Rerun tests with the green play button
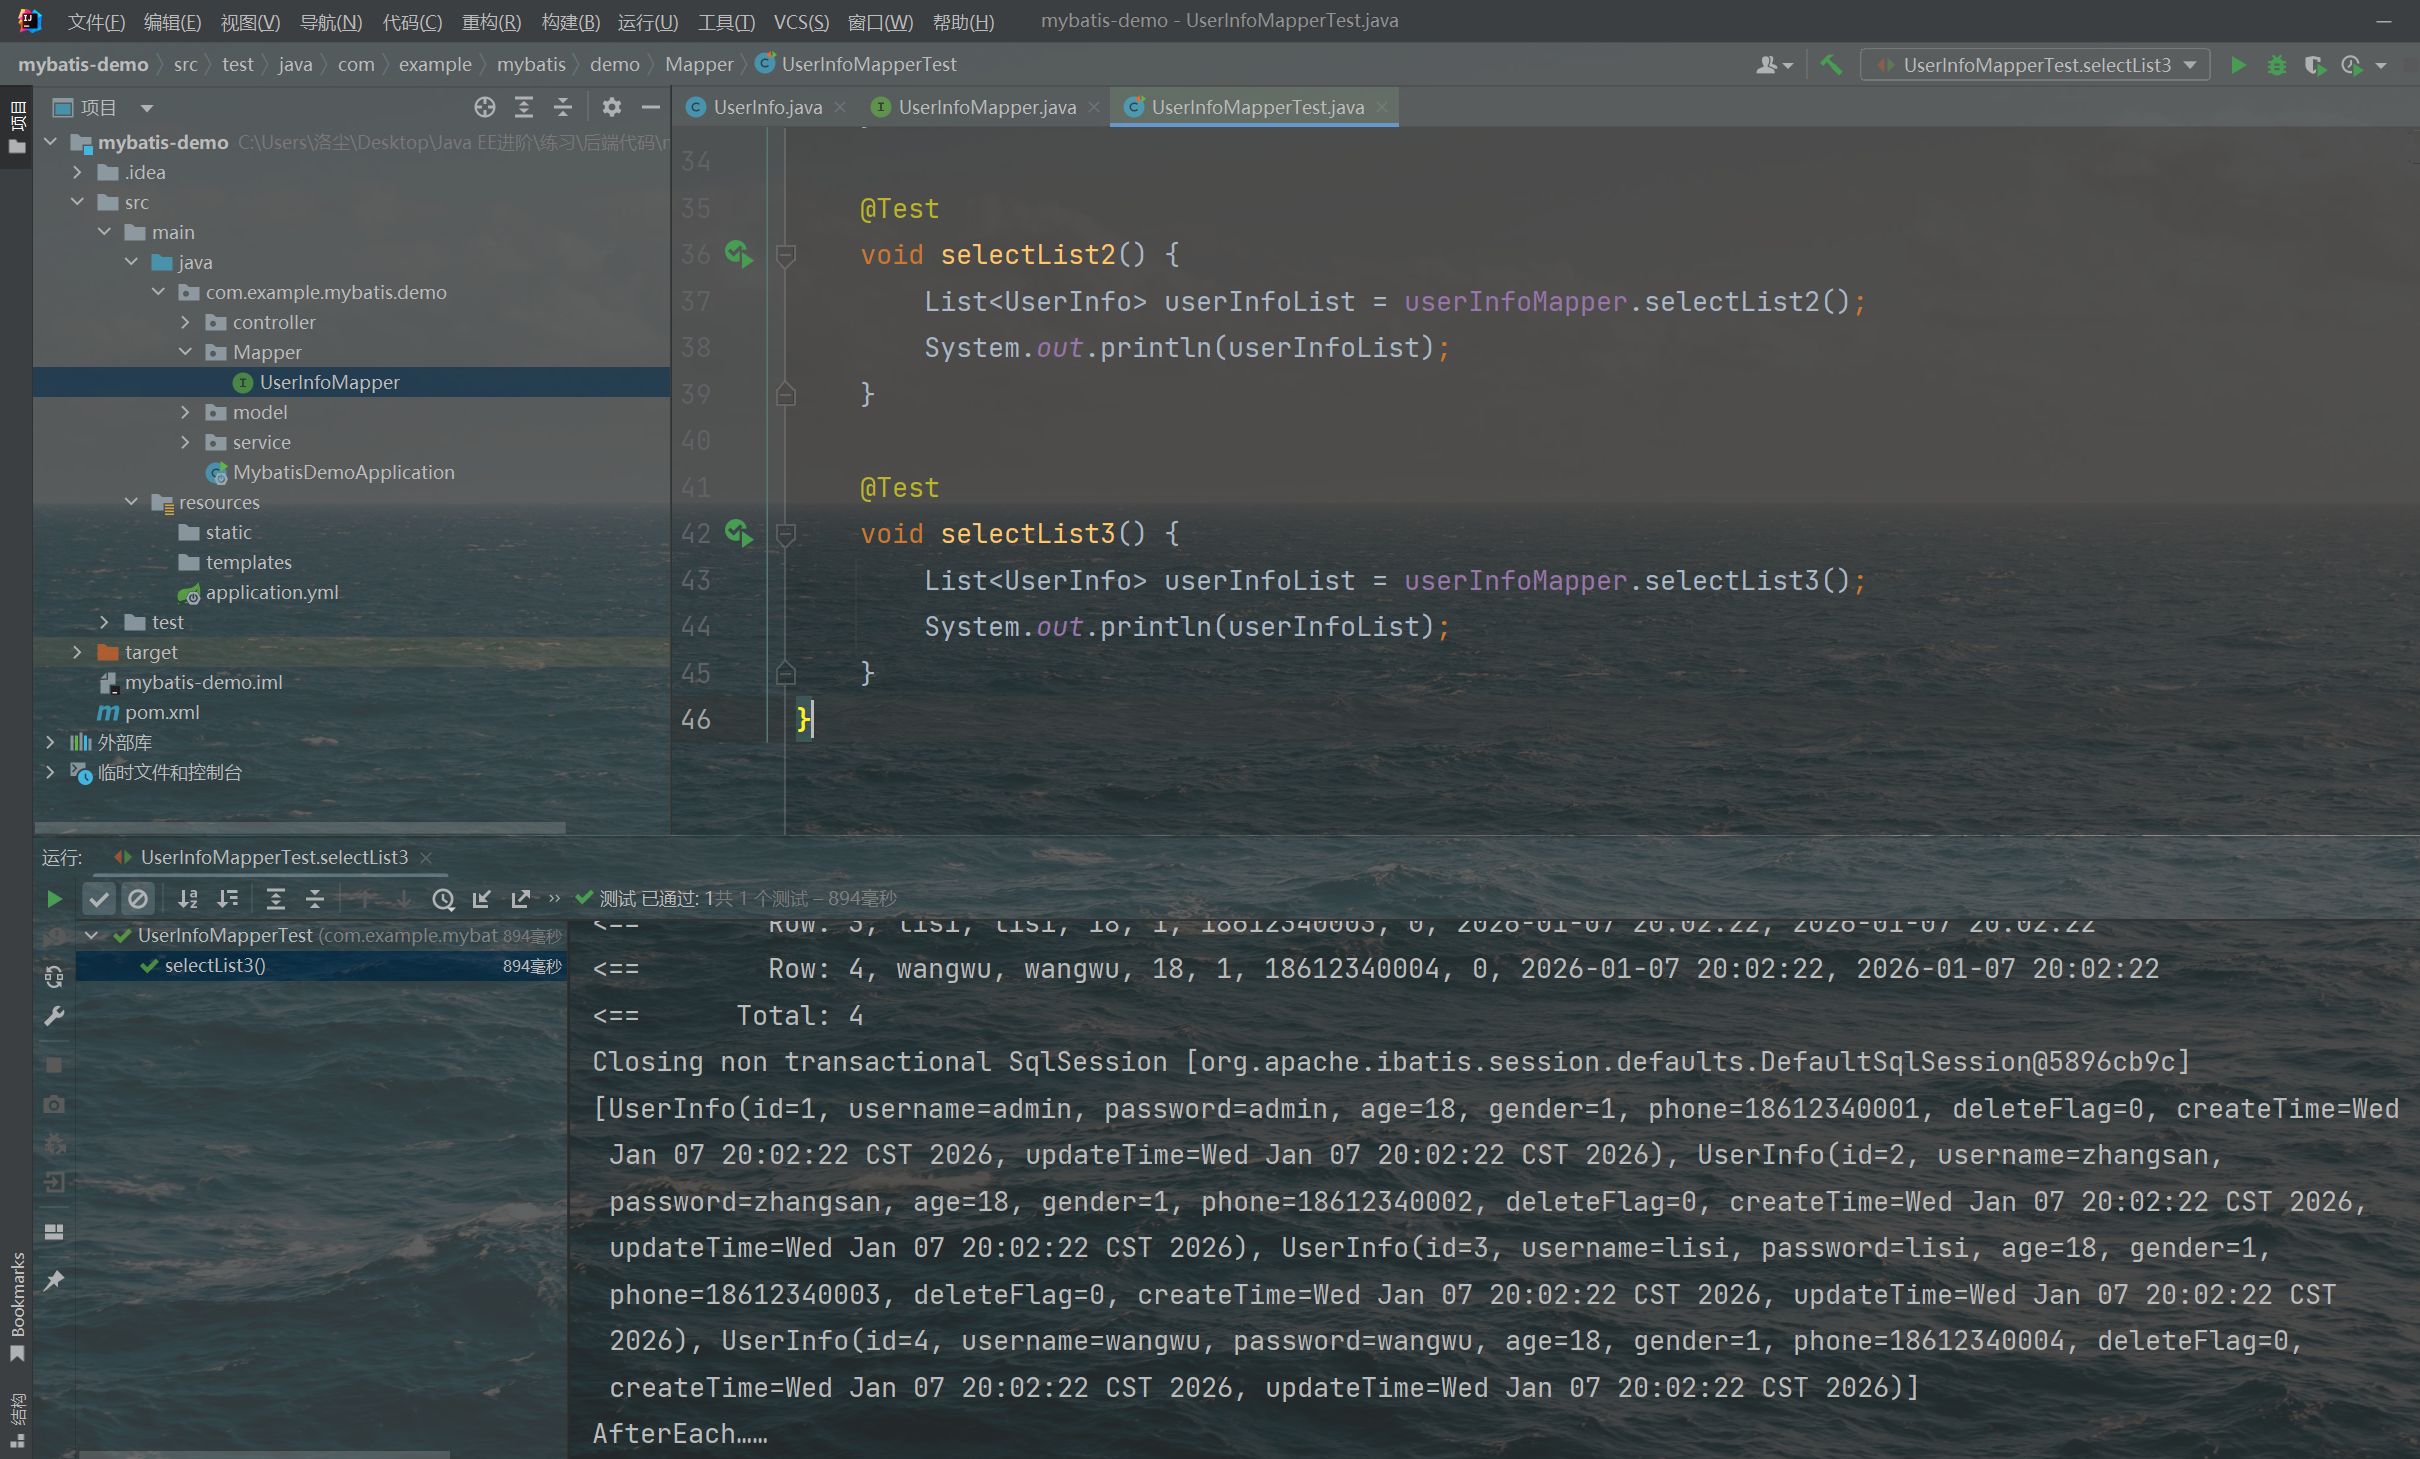The width and height of the screenshot is (2420, 1459). click(54, 899)
